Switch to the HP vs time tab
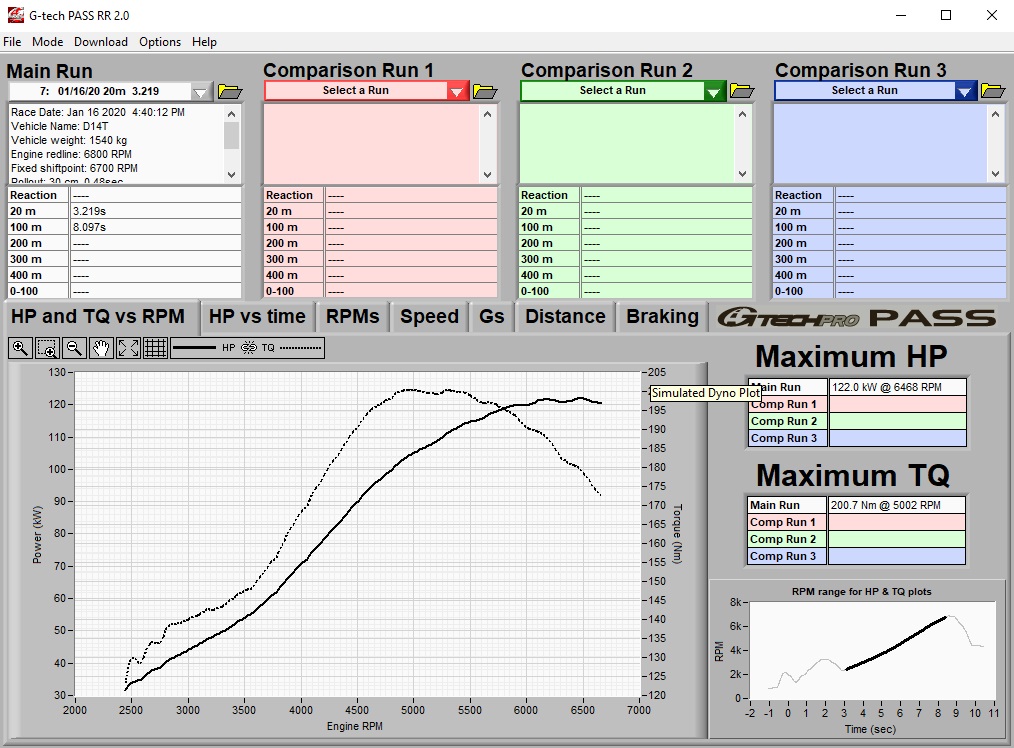The width and height of the screenshot is (1014, 748). click(x=257, y=317)
